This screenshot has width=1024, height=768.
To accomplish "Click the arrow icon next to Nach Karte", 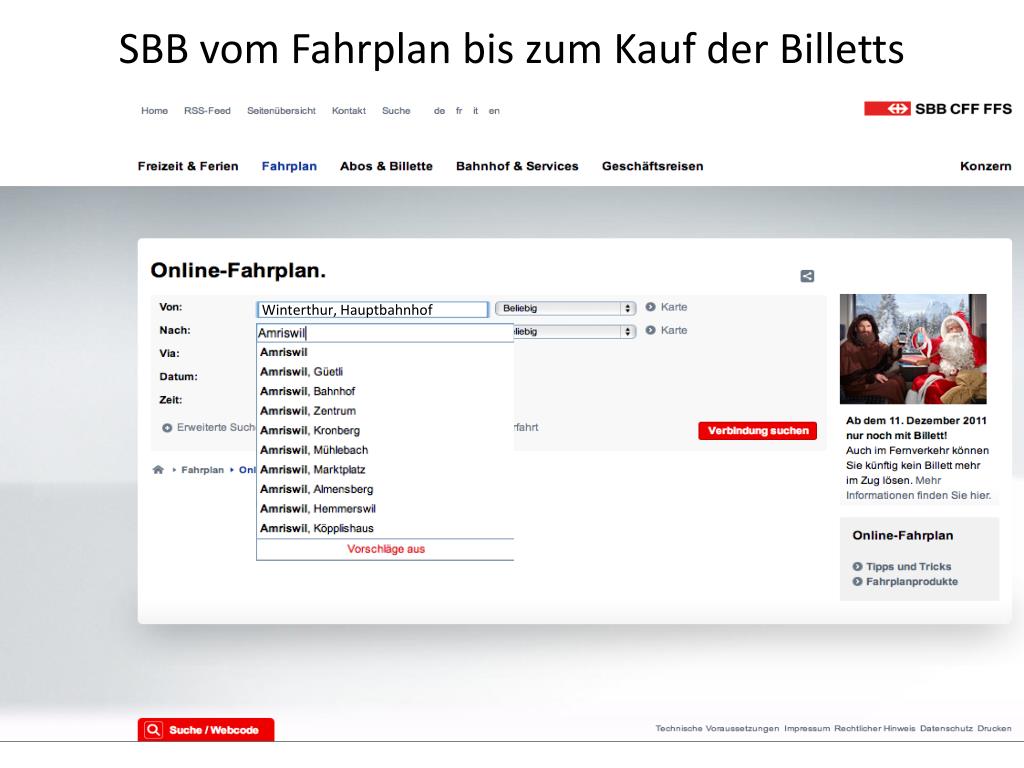I will (650, 330).
